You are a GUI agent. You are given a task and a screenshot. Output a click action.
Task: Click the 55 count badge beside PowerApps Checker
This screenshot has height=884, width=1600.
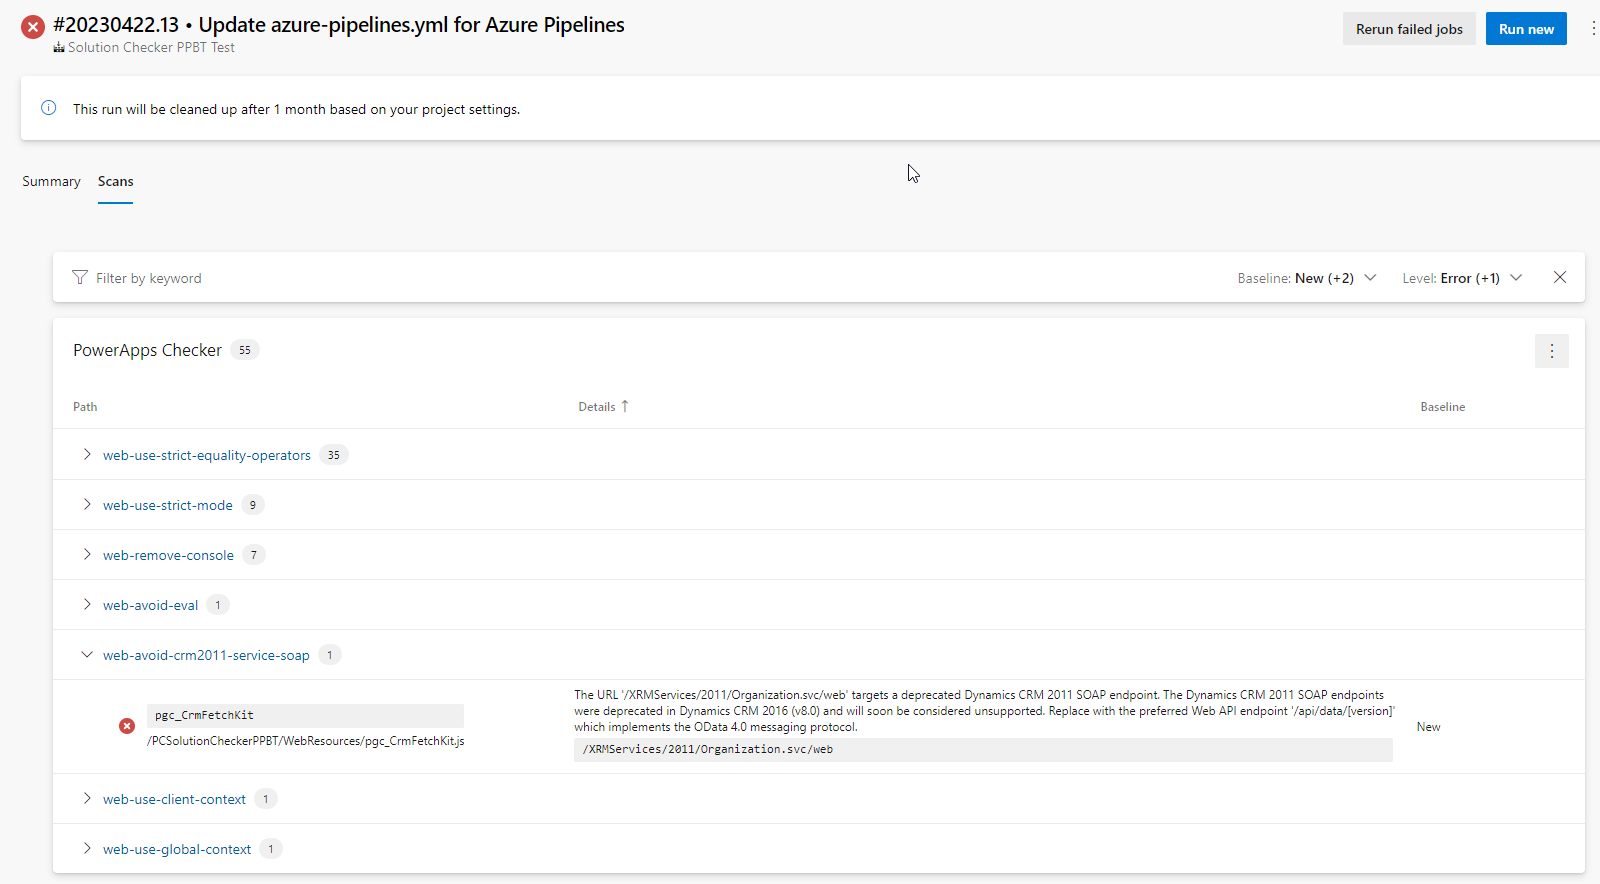point(245,350)
